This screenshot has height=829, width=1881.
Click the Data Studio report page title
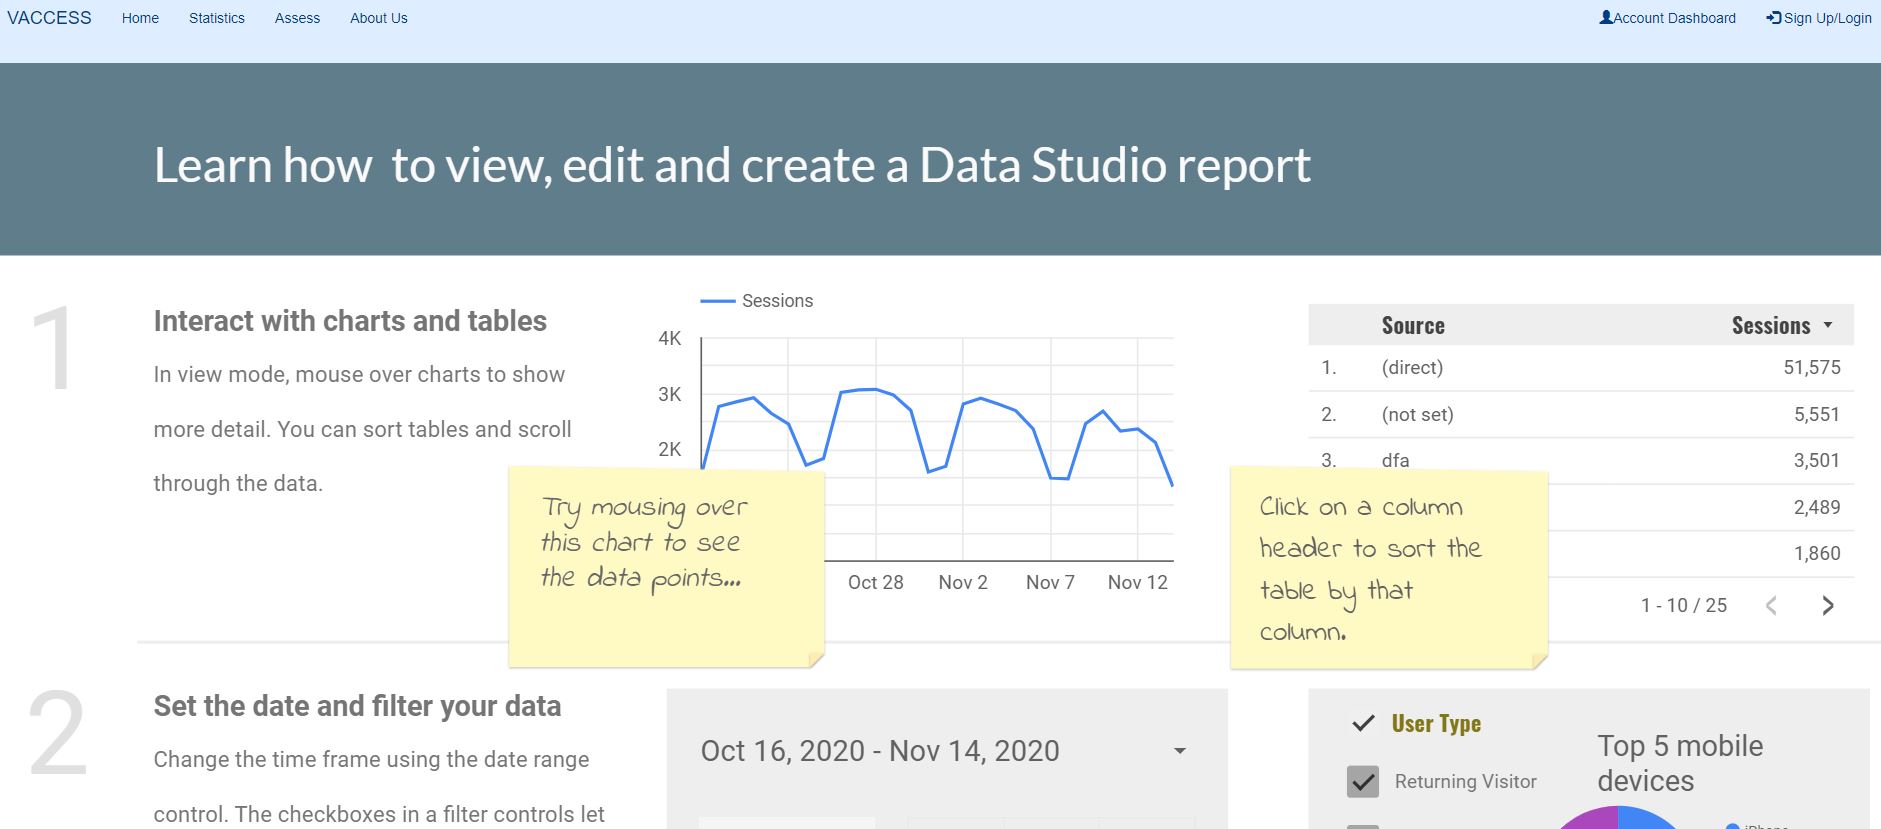point(732,165)
